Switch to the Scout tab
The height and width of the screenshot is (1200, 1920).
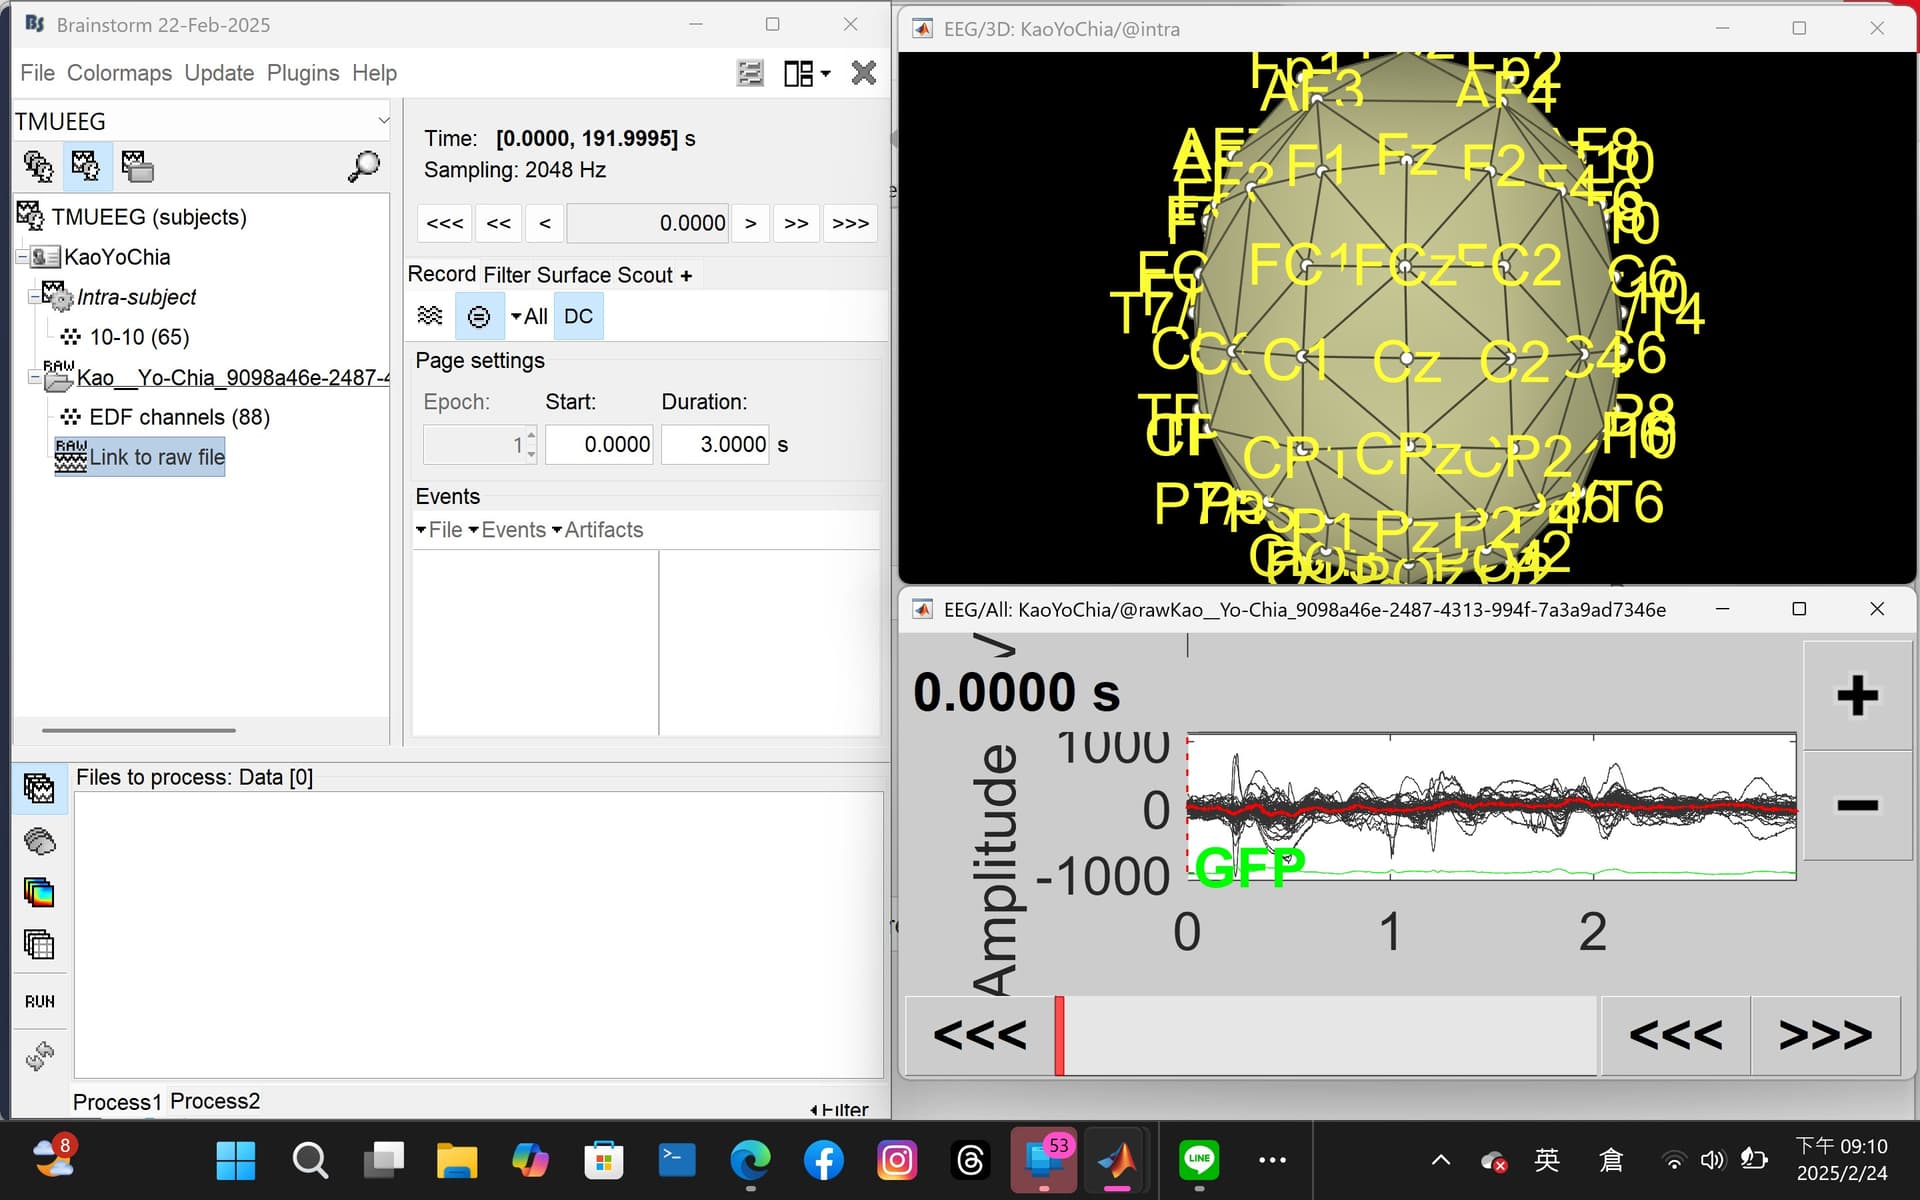645,275
